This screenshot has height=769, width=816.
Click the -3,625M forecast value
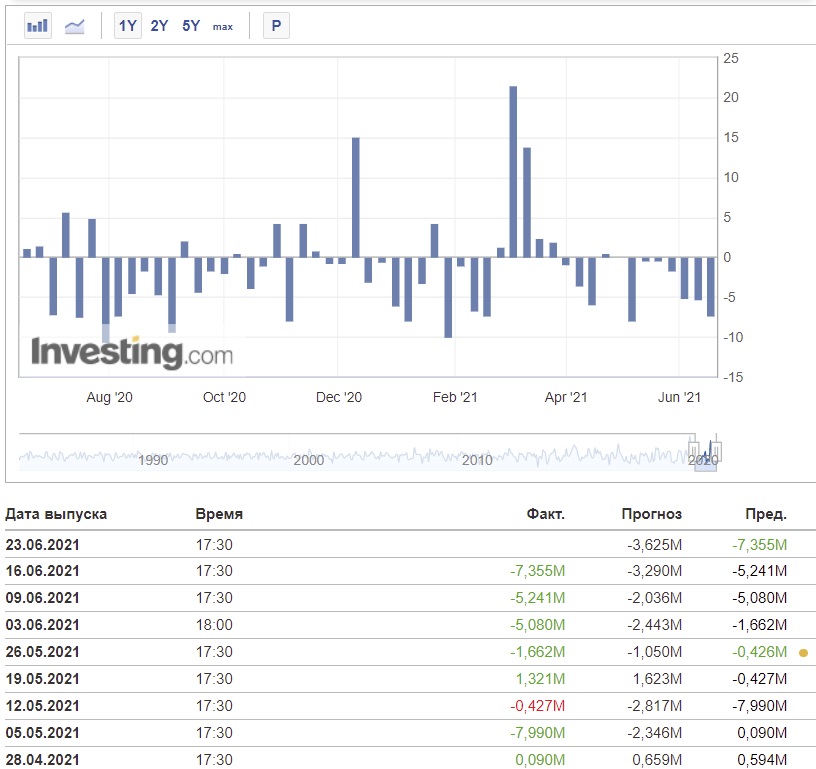point(654,545)
